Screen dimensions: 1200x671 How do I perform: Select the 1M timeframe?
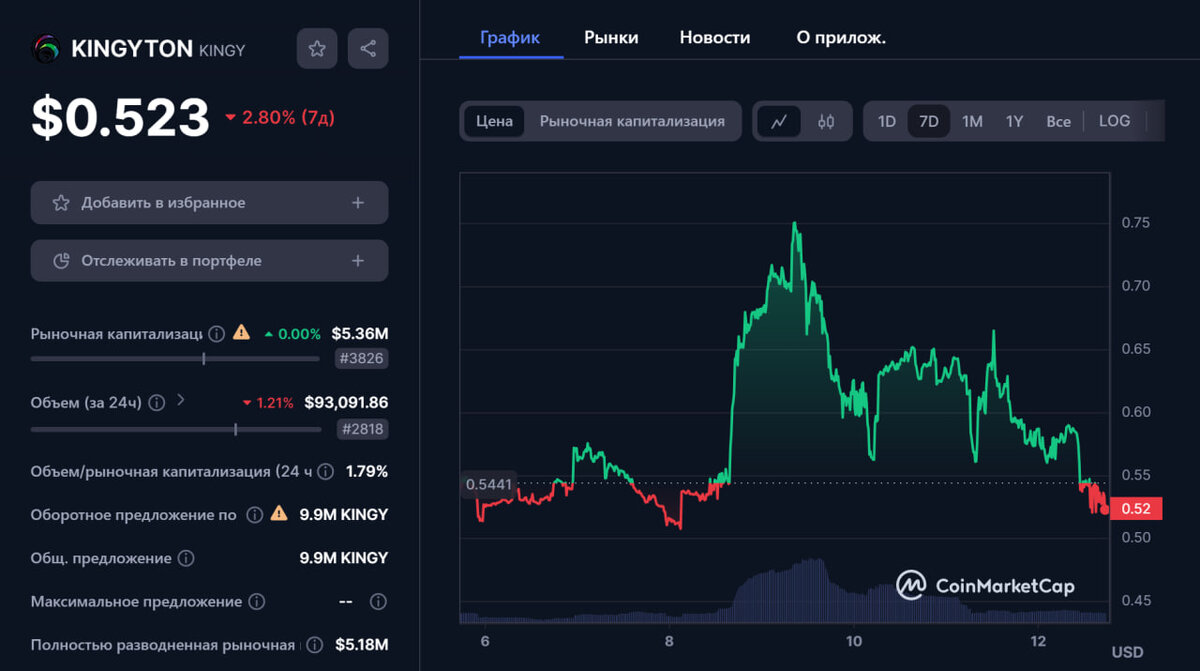pyautogui.click(x=971, y=120)
